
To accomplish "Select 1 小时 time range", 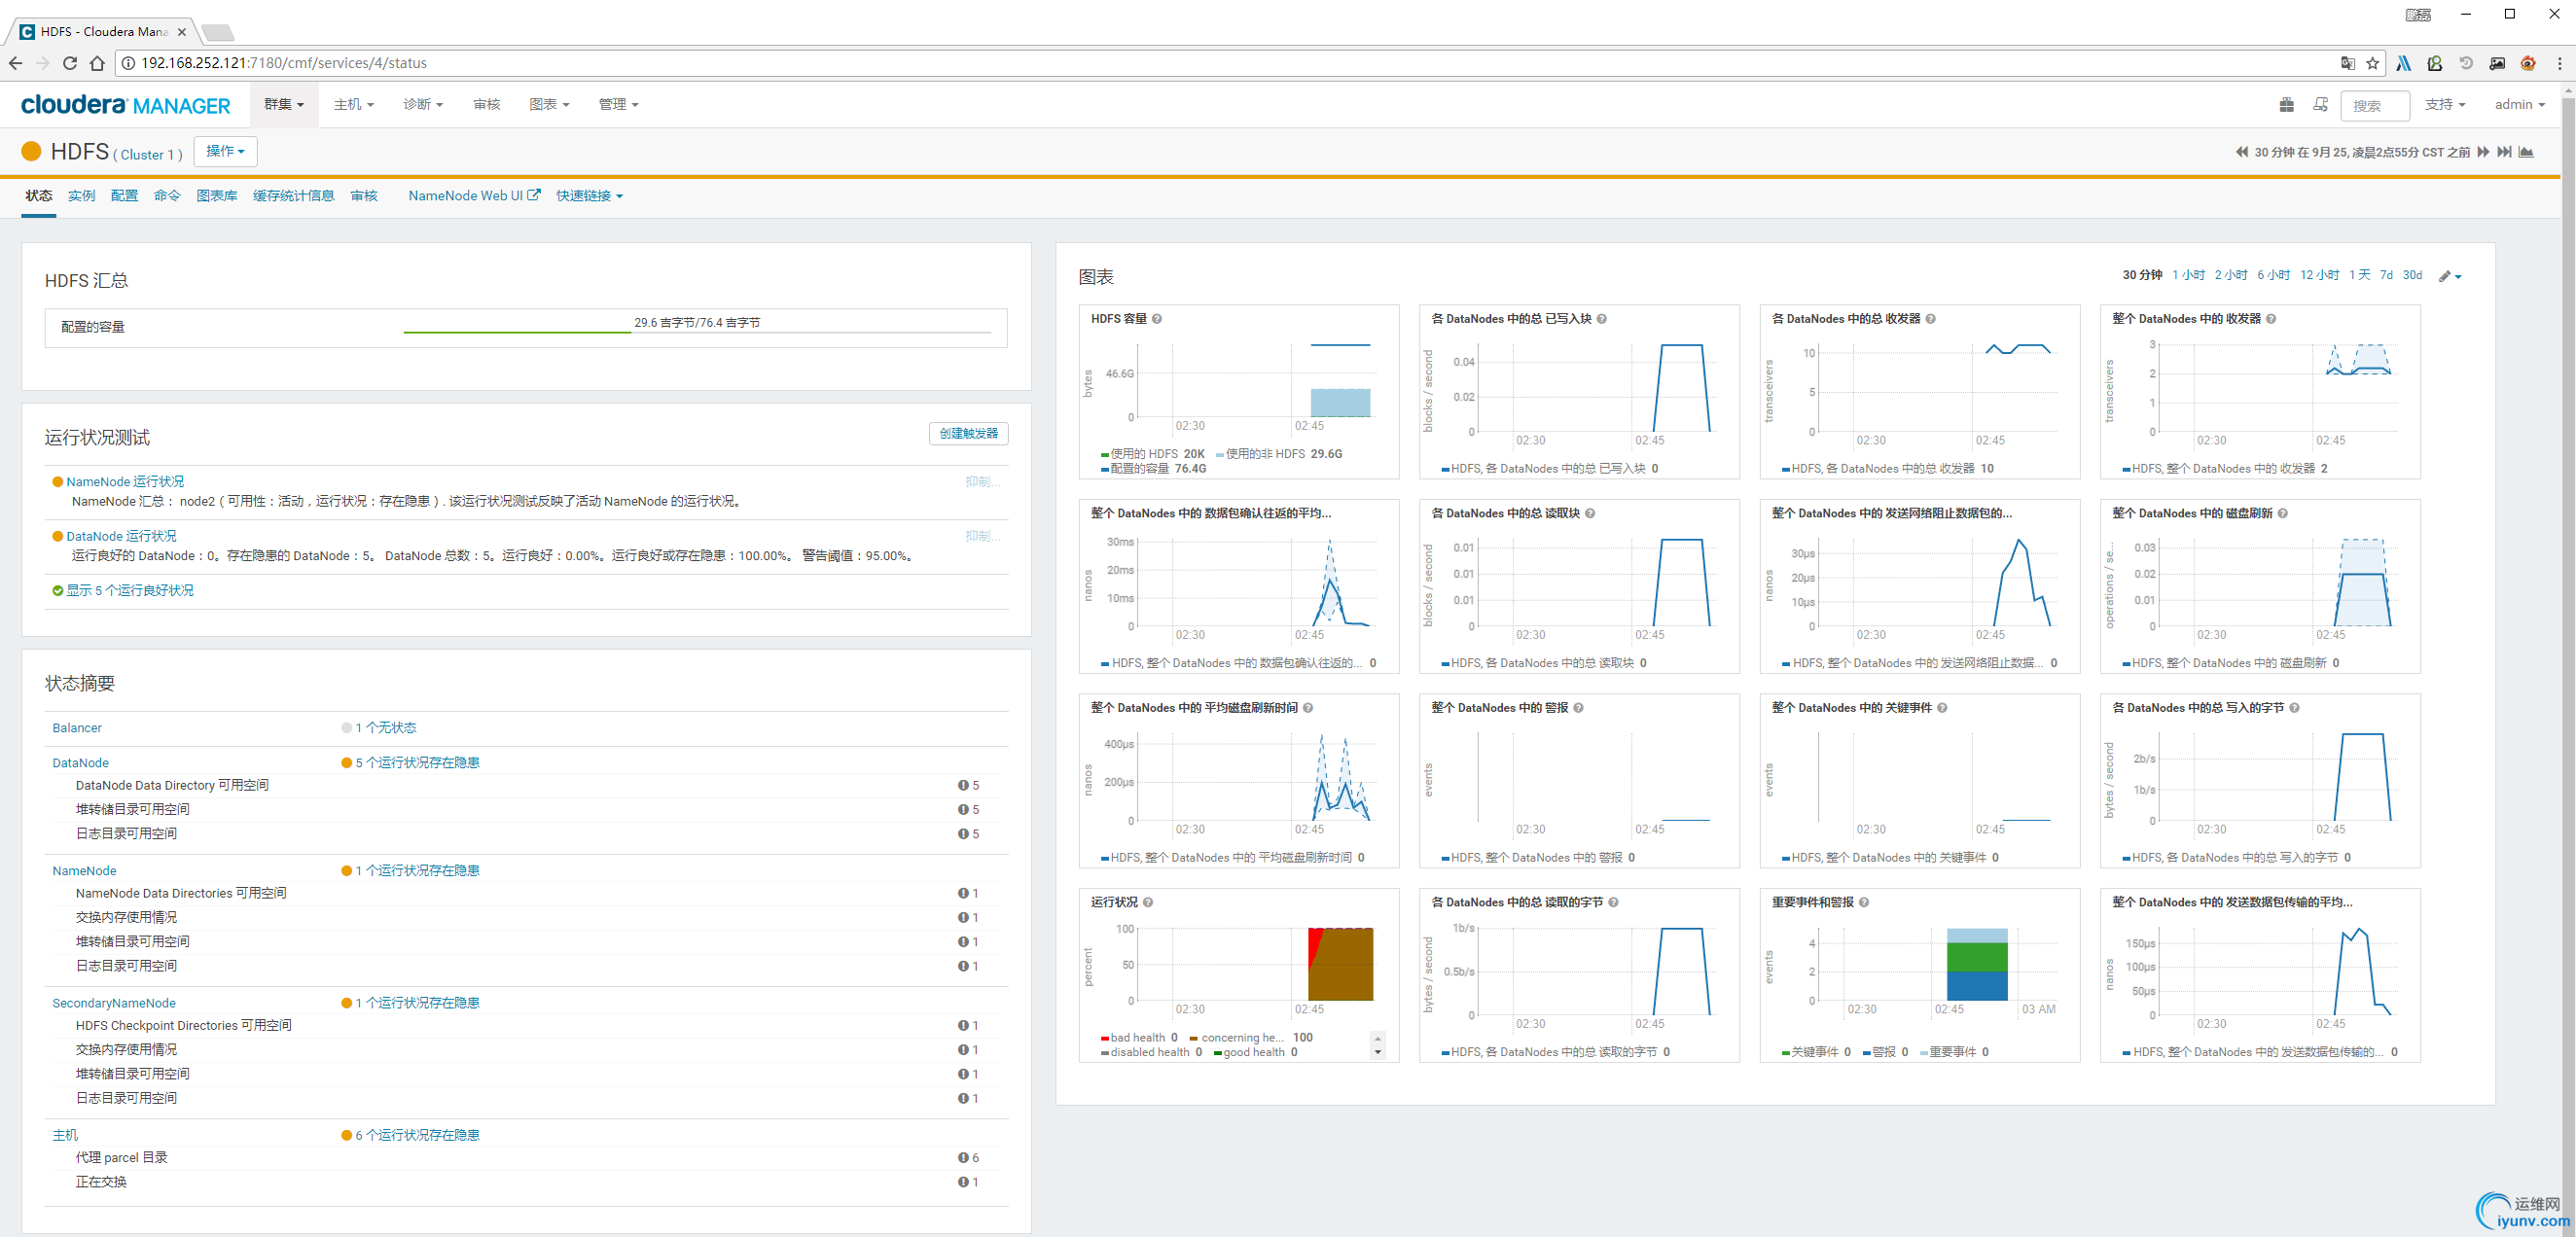I will tap(2188, 276).
